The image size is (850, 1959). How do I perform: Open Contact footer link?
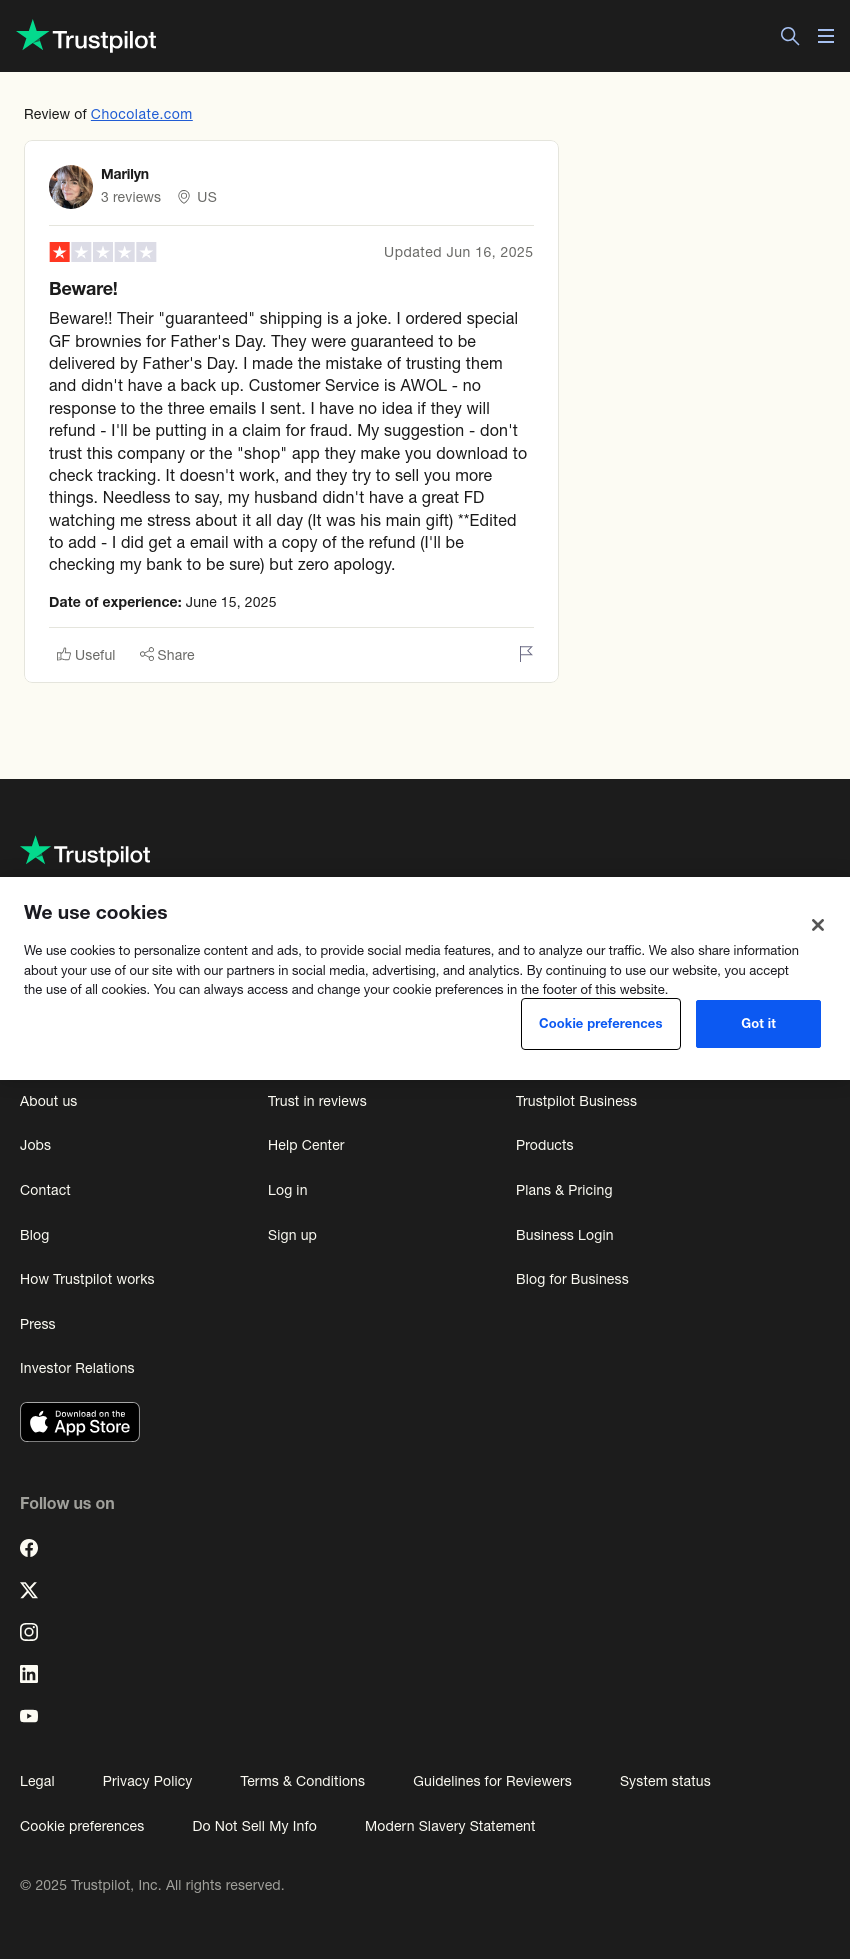(45, 1190)
